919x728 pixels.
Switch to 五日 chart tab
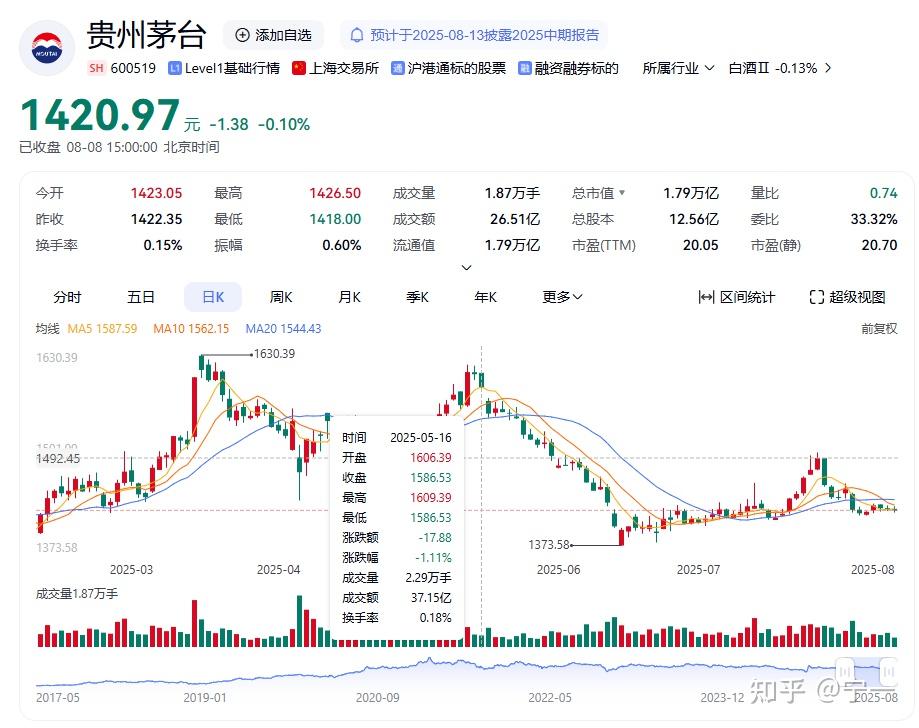tap(141, 297)
